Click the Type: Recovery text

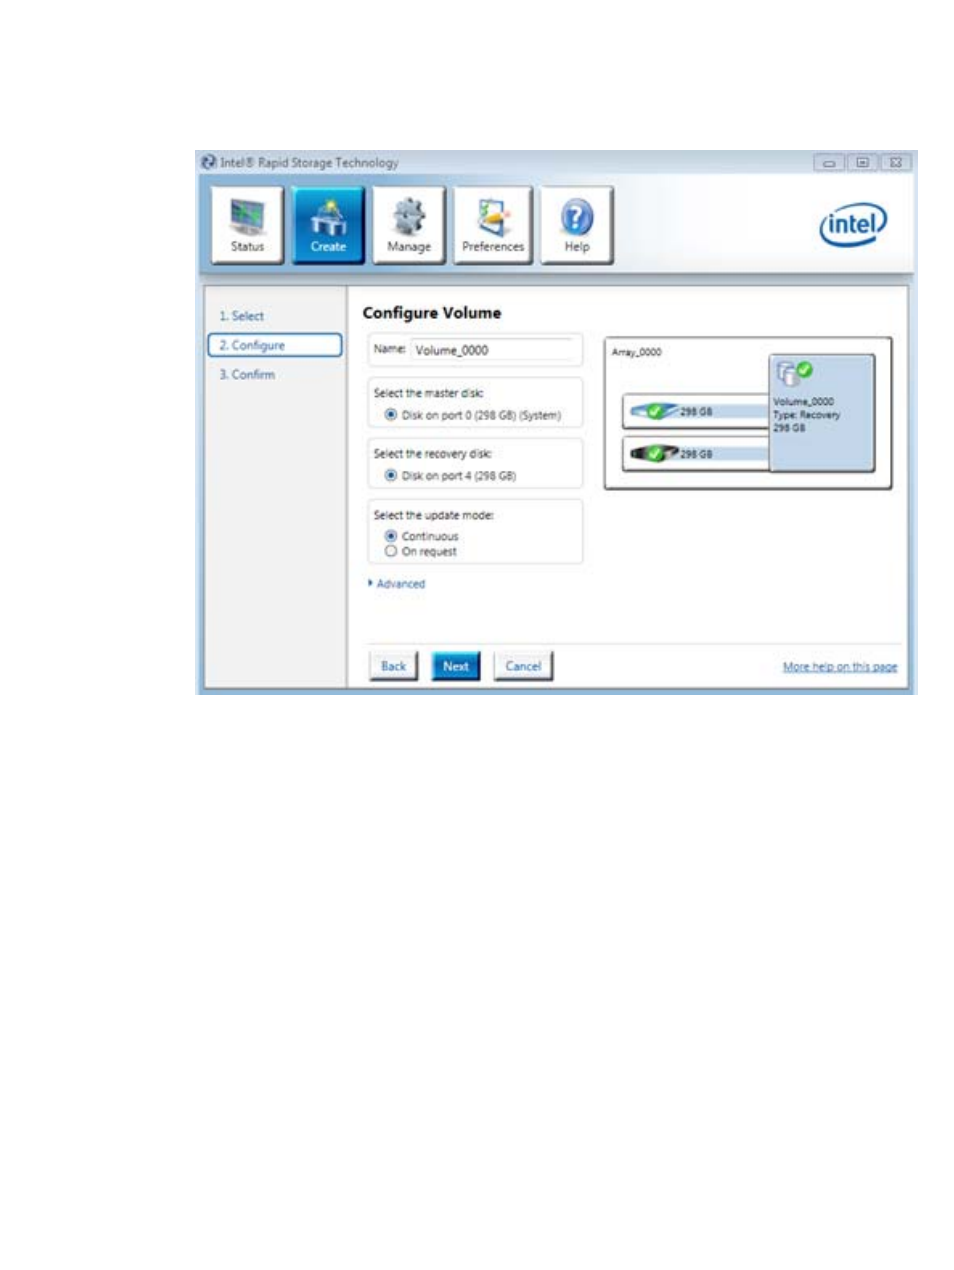tap(807, 415)
